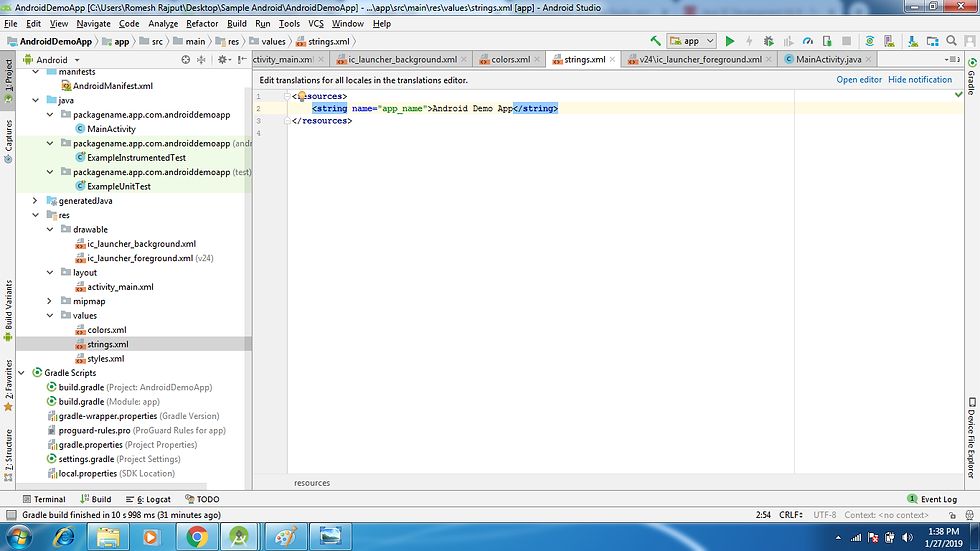Select AndroidManifest.xml in project tree
This screenshot has width=980, height=551.
pos(106,86)
